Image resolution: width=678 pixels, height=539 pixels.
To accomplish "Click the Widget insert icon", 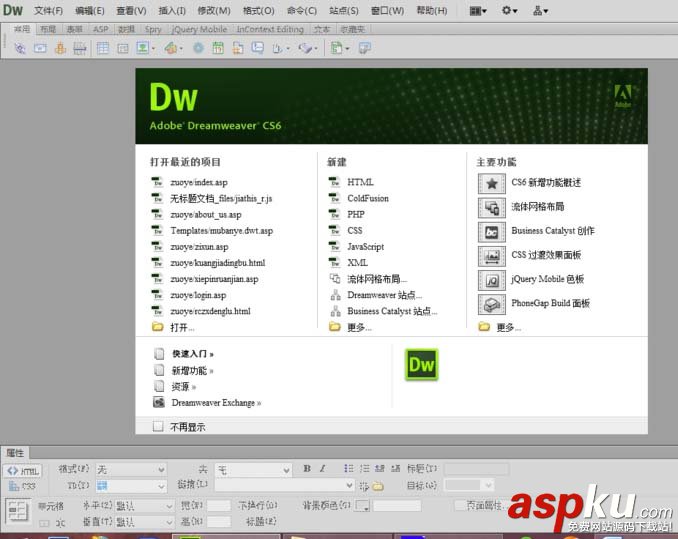I will point(198,48).
